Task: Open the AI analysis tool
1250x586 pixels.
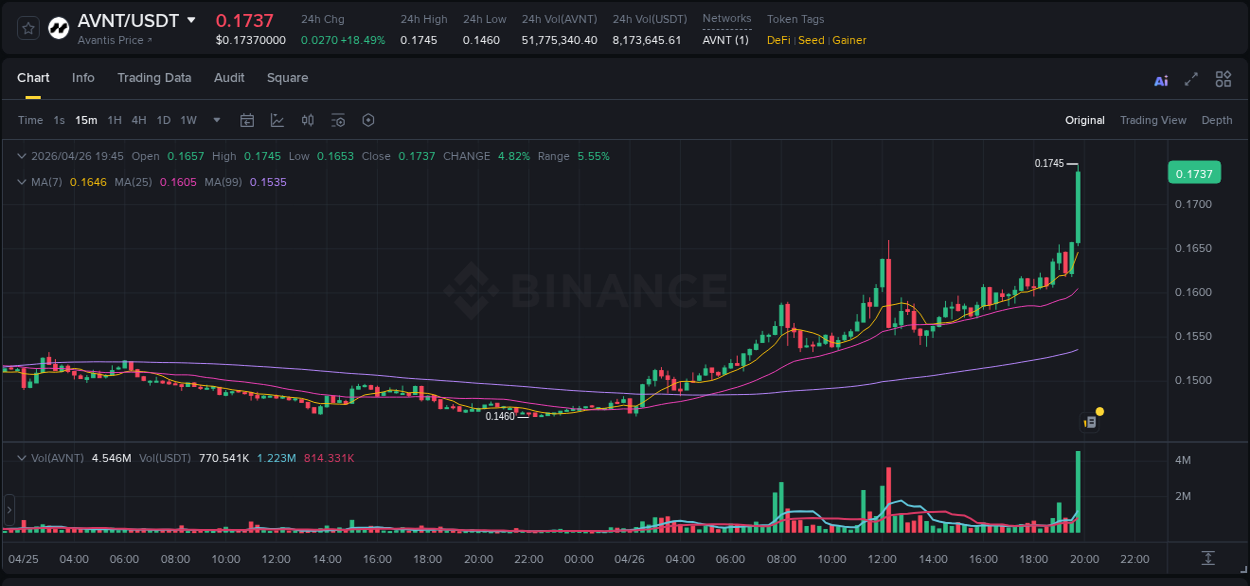Action: click(x=1160, y=79)
